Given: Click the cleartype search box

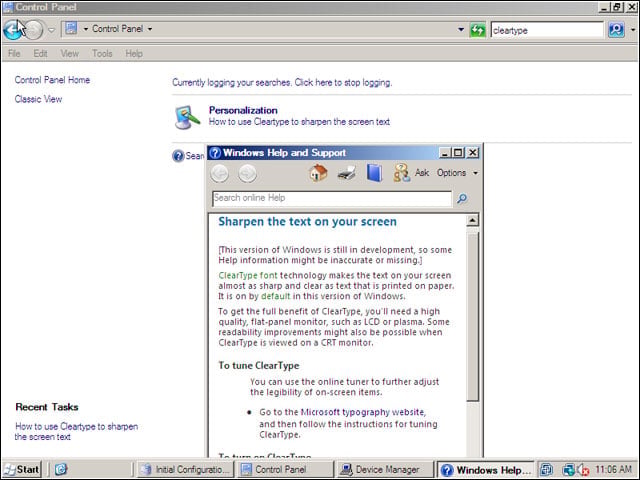Looking at the screenshot, I should tap(546, 30).
